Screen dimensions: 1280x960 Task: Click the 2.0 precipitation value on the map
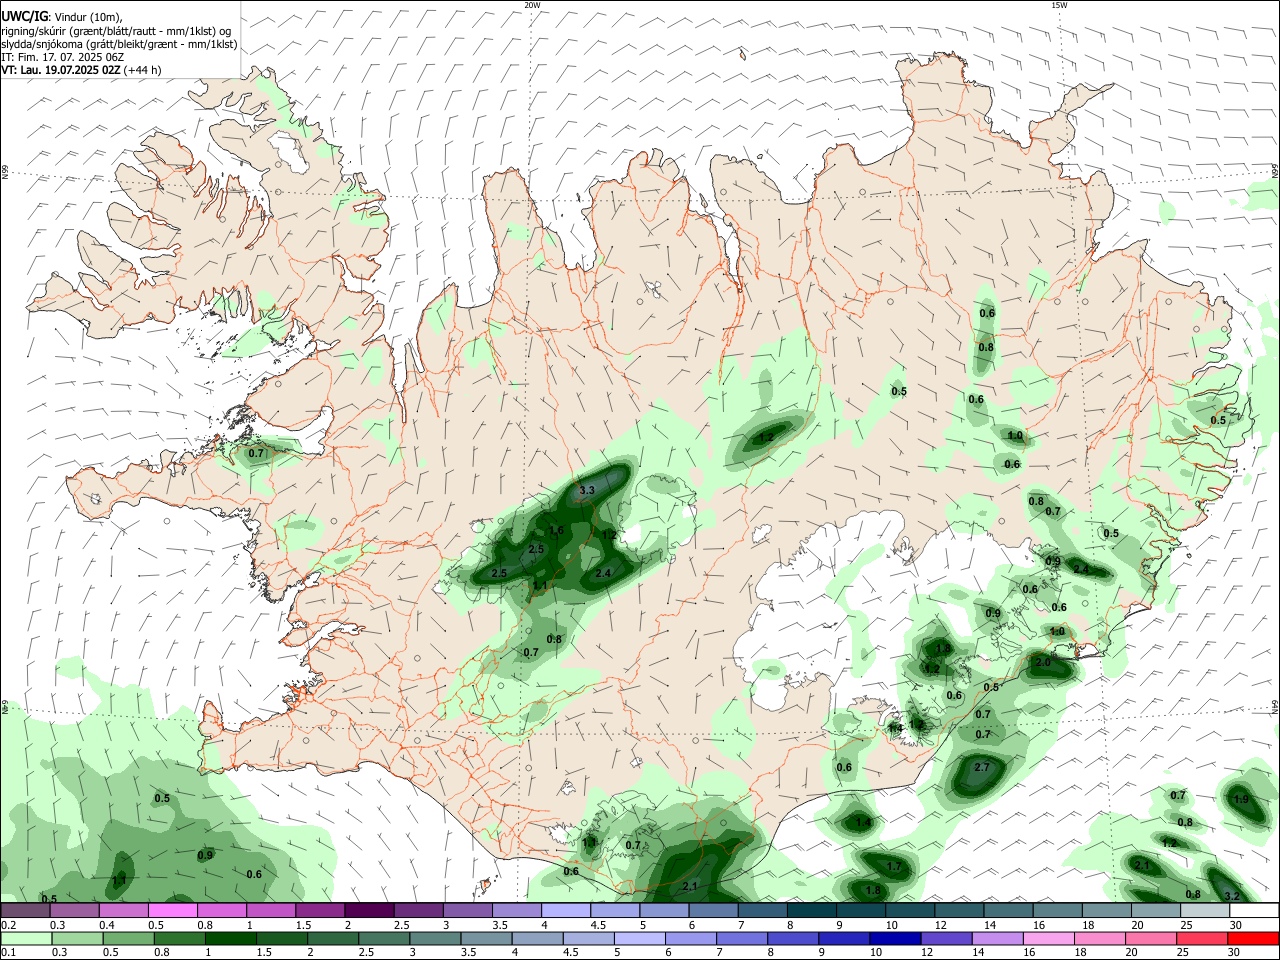1042,662
